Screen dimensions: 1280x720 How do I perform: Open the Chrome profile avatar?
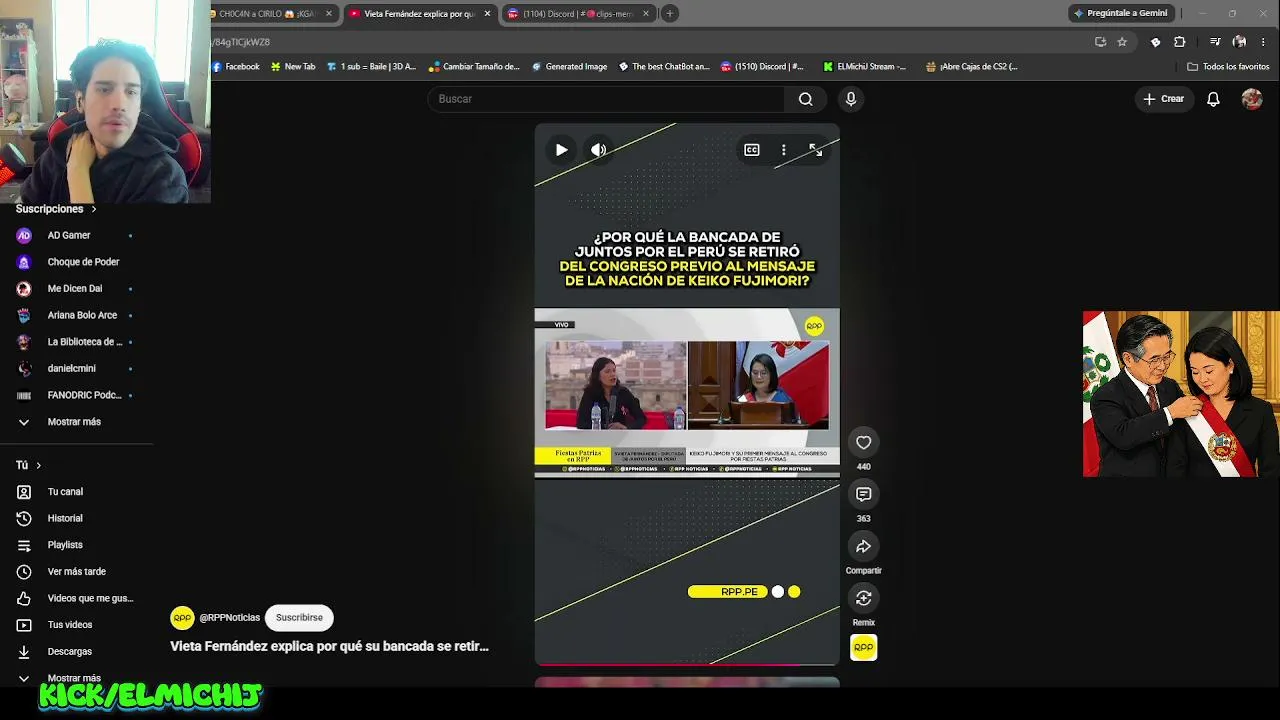pos(1240,42)
